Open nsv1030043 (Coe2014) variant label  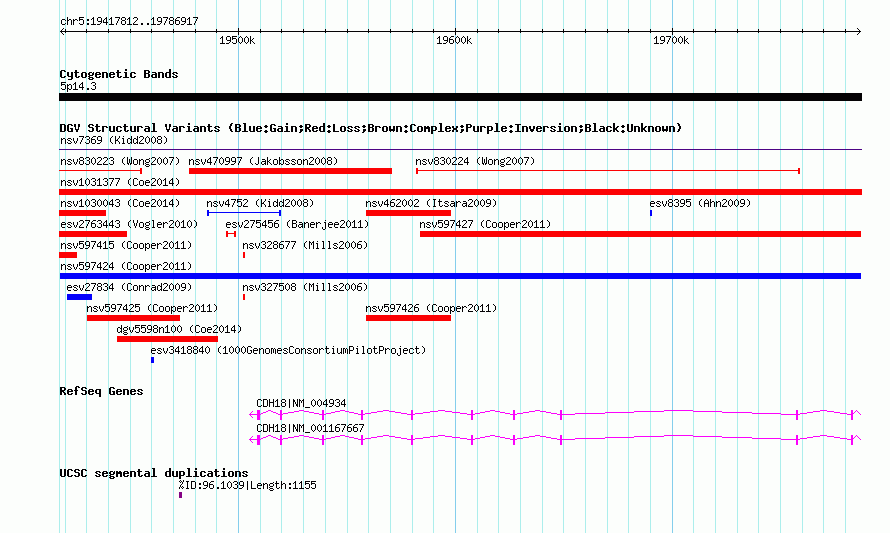click(x=120, y=203)
